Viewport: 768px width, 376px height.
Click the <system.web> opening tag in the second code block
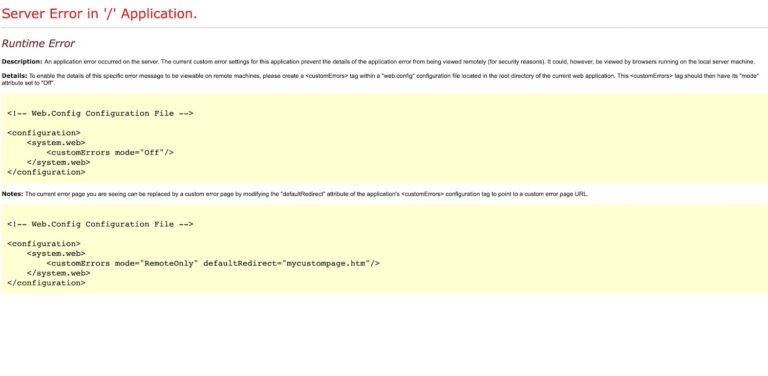[56, 254]
